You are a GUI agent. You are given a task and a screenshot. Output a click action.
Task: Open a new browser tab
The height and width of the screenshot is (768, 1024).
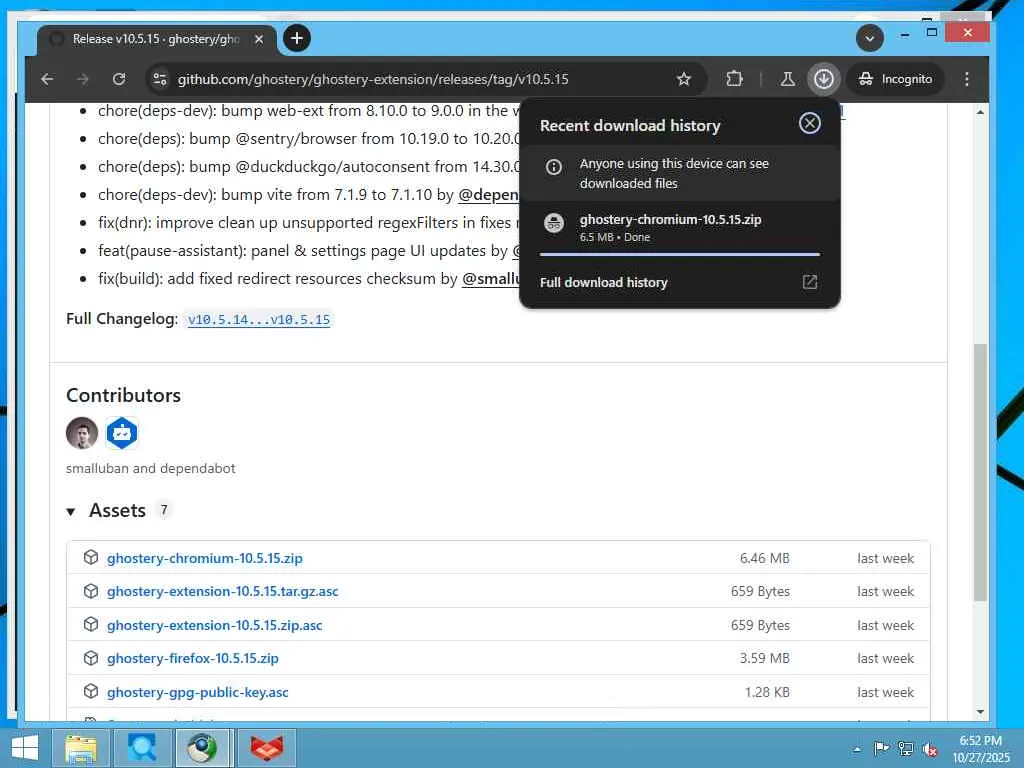click(x=296, y=39)
